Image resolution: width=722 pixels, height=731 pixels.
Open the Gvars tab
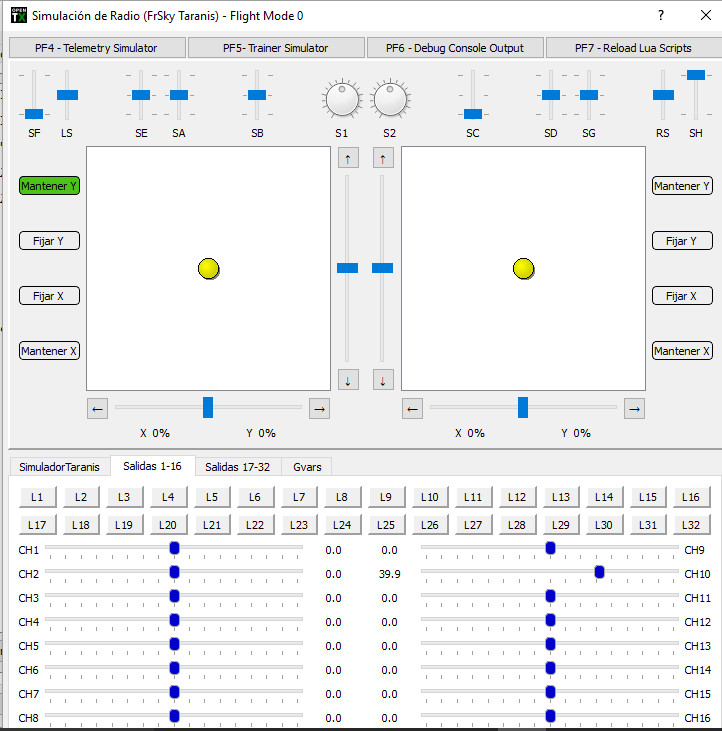[307, 467]
